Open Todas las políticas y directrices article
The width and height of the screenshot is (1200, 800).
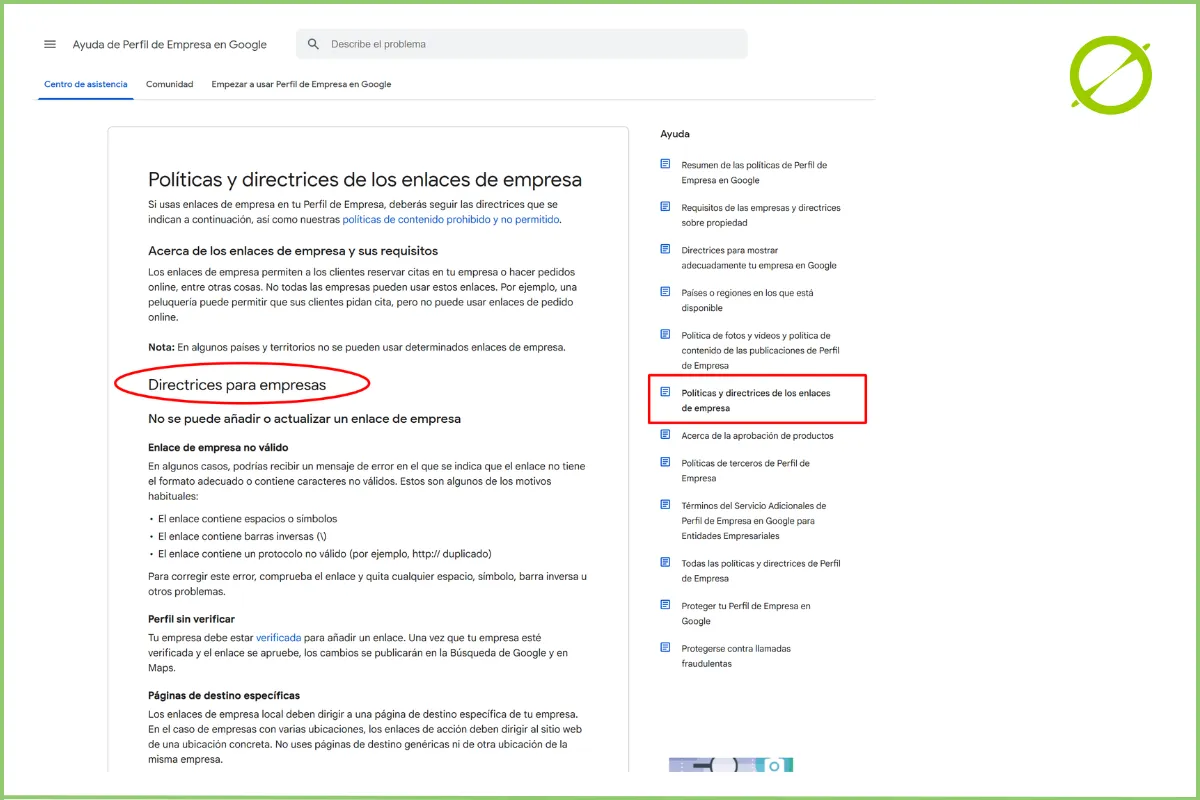[x=760, y=570]
